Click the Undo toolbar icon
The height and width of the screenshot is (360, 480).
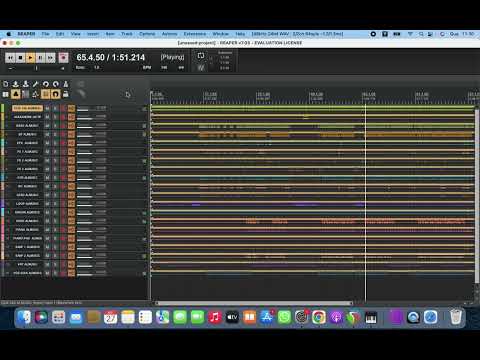pyautogui.click(x=46, y=84)
